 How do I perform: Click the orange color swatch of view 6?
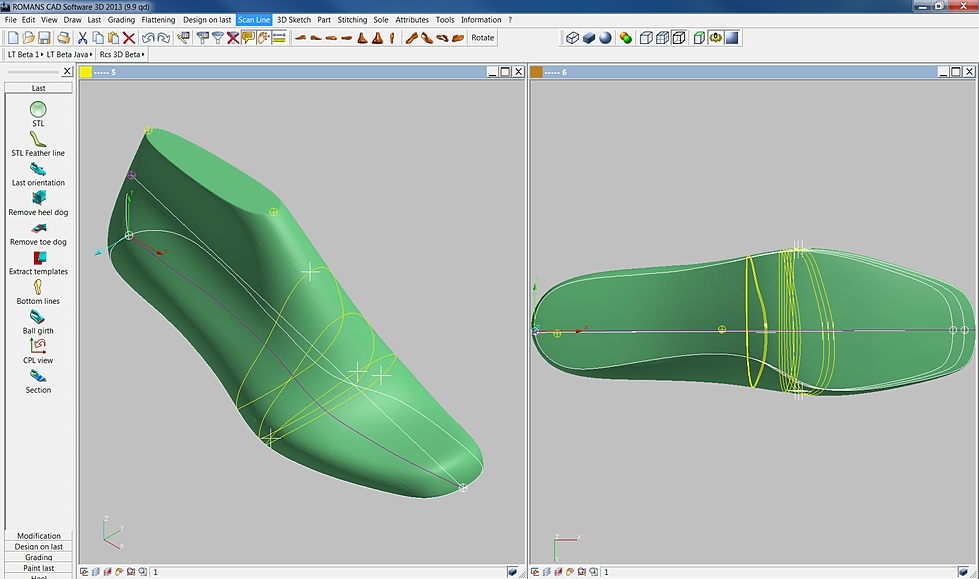(536, 72)
